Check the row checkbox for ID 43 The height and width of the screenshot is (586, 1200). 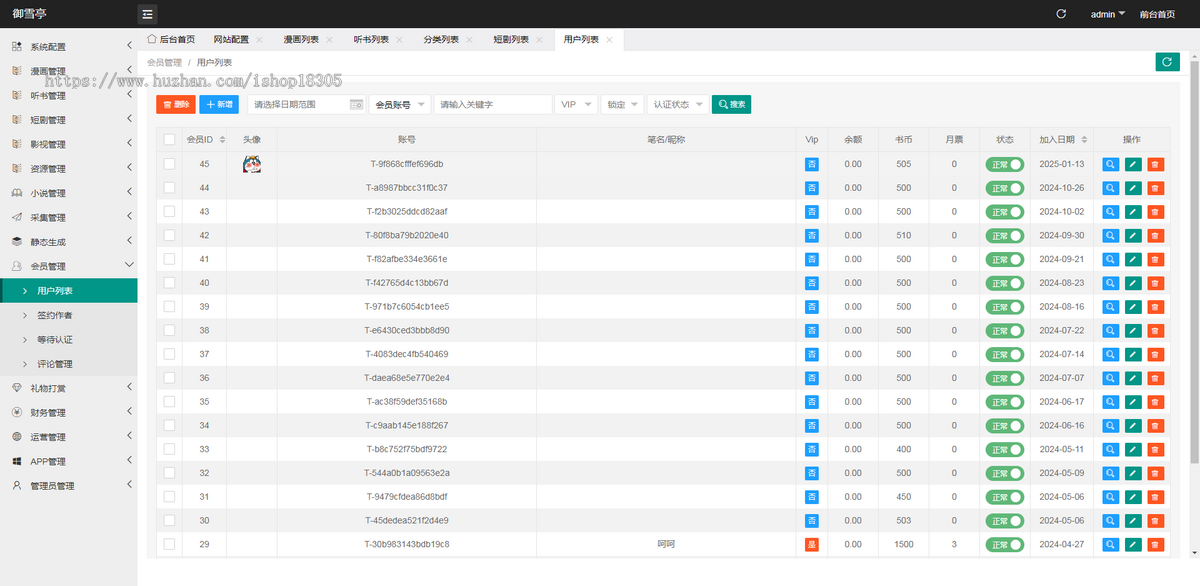169,212
